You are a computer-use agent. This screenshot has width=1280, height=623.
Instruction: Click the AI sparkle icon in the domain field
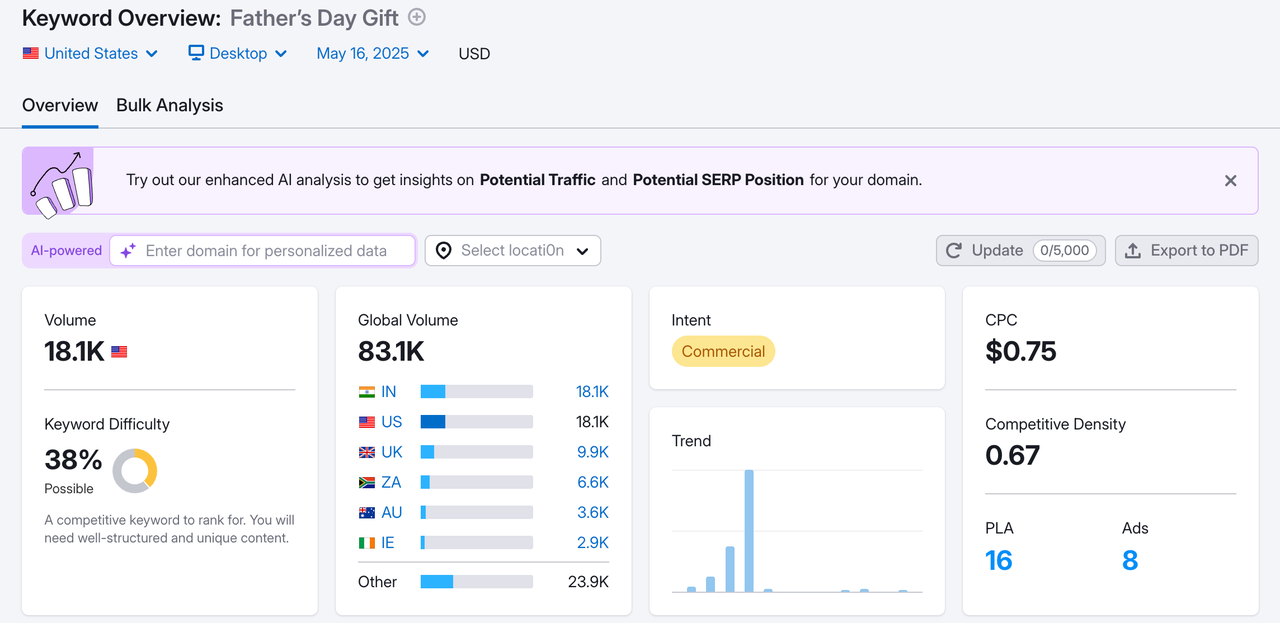127,250
